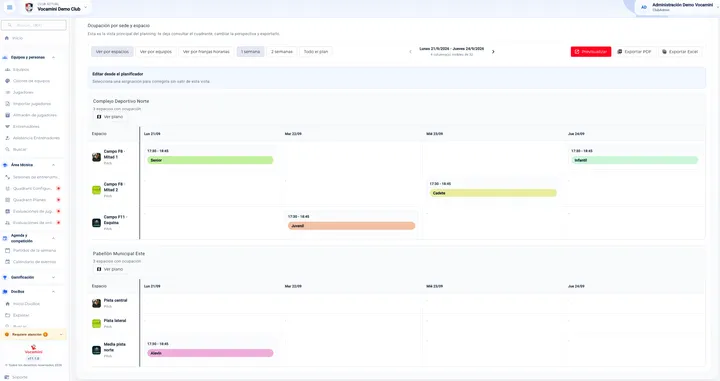Select the green Senior assignment bar

coord(210,160)
